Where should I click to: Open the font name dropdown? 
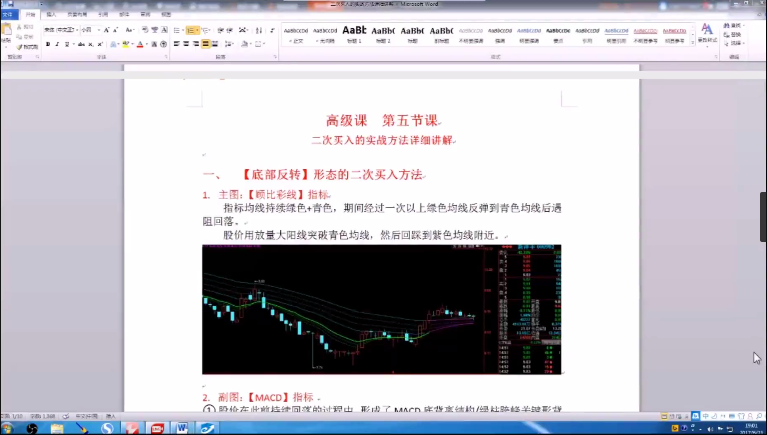tap(77, 30)
